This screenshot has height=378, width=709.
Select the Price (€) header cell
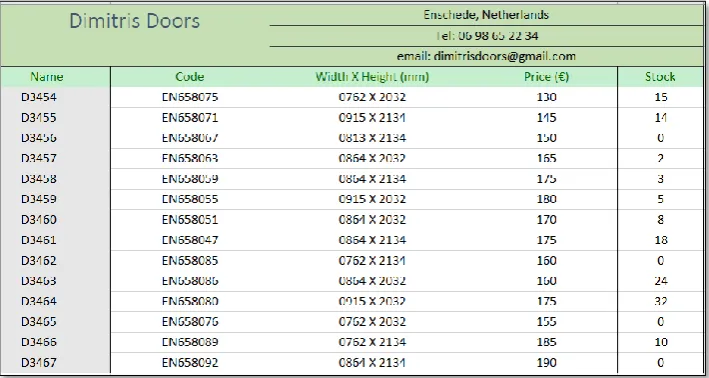point(546,77)
